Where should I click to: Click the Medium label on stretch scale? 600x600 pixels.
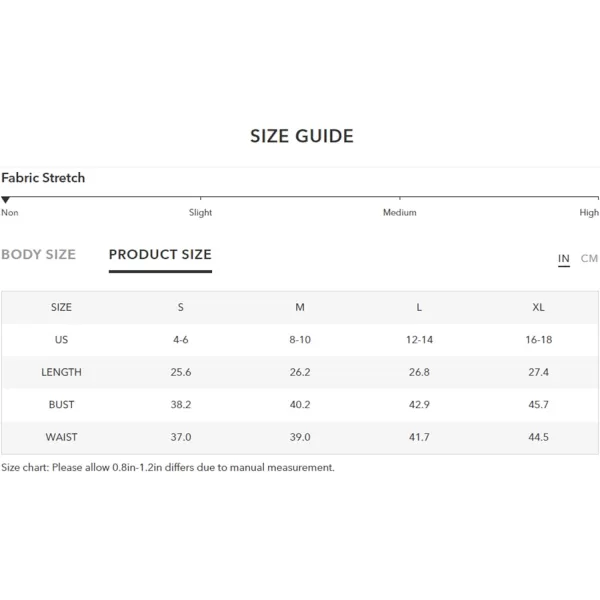tap(399, 212)
